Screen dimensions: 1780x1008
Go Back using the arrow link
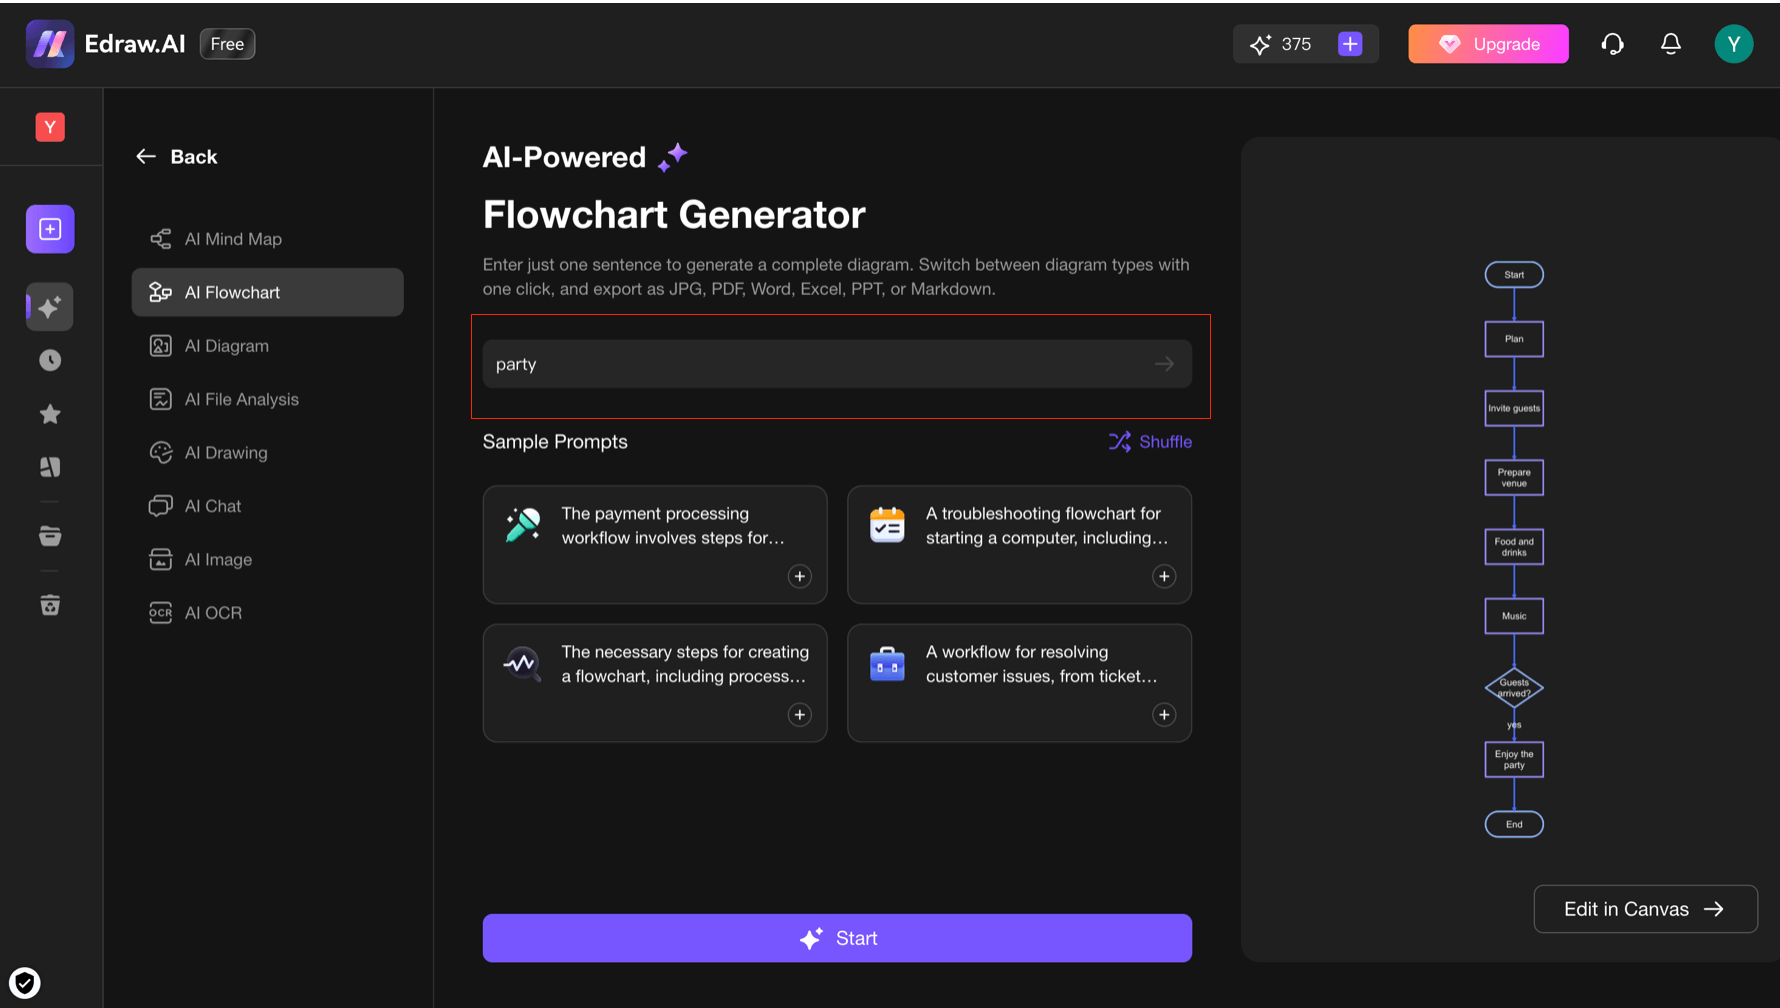tap(176, 156)
